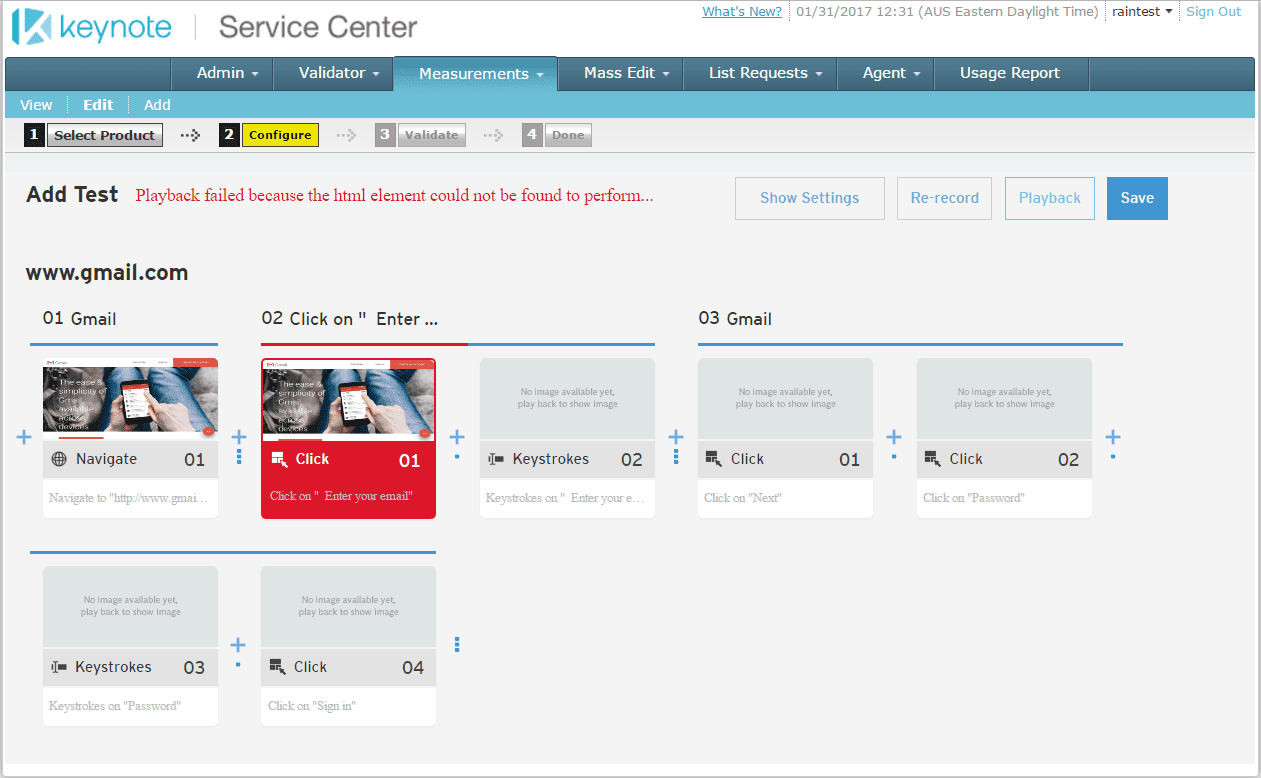Click the date and time text in header
The width and height of the screenshot is (1261, 778).
[x=947, y=12]
